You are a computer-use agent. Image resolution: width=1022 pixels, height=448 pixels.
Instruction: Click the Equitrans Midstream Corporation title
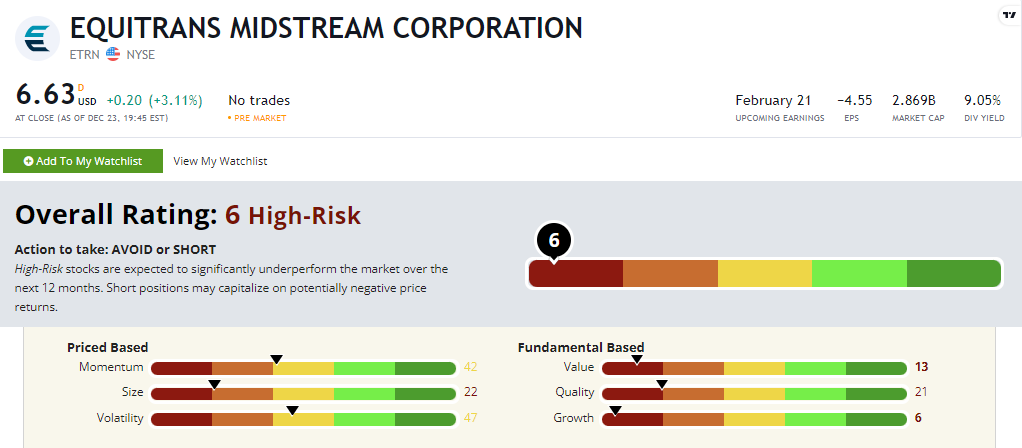(x=326, y=28)
